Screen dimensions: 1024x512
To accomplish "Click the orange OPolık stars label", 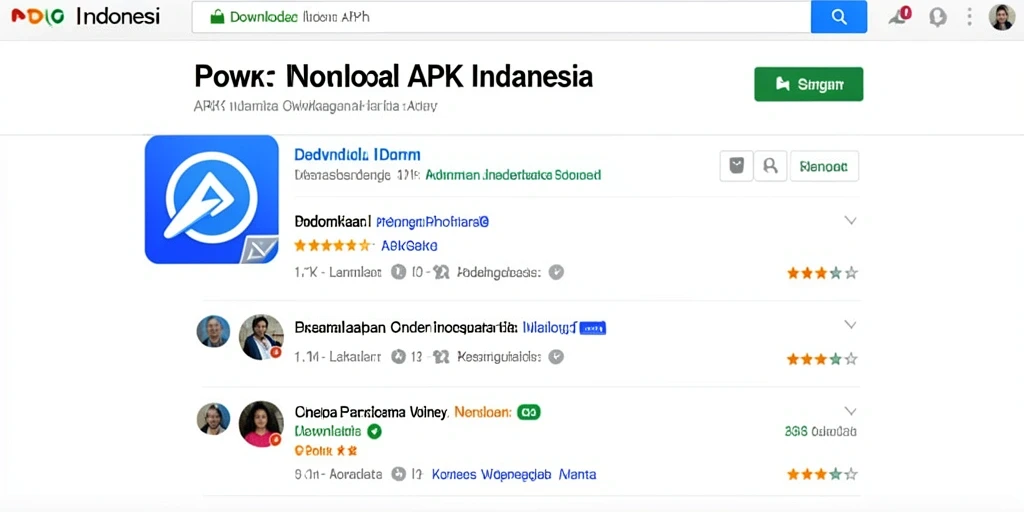I will click(x=326, y=451).
